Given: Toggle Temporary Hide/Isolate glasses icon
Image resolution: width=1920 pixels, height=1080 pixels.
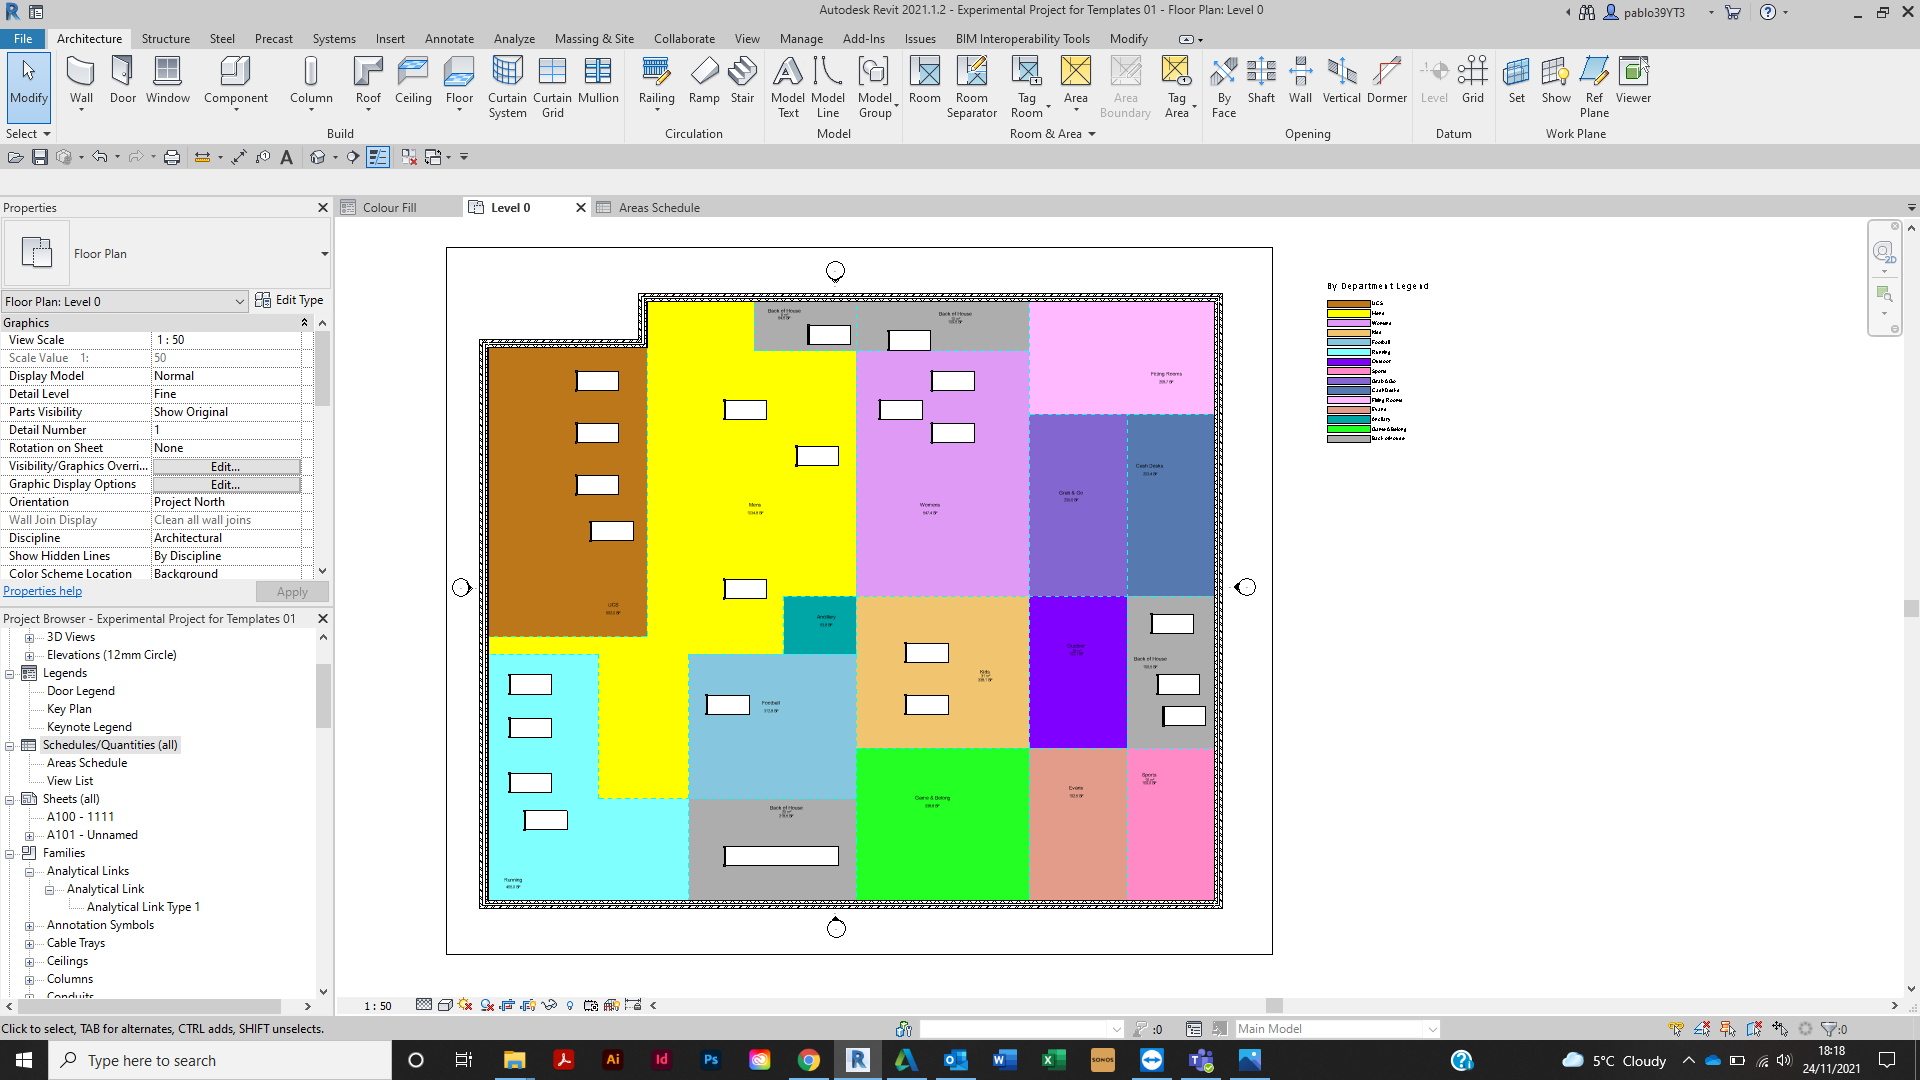Looking at the screenshot, I should [549, 1005].
